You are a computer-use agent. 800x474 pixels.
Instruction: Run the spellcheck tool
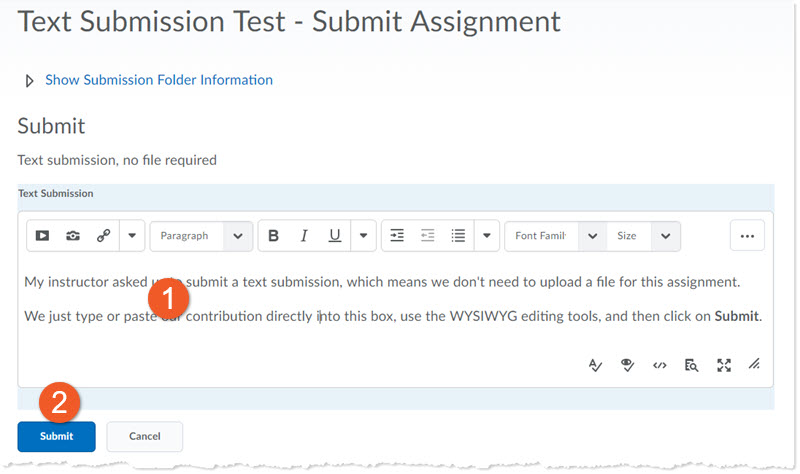(x=596, y=365)
